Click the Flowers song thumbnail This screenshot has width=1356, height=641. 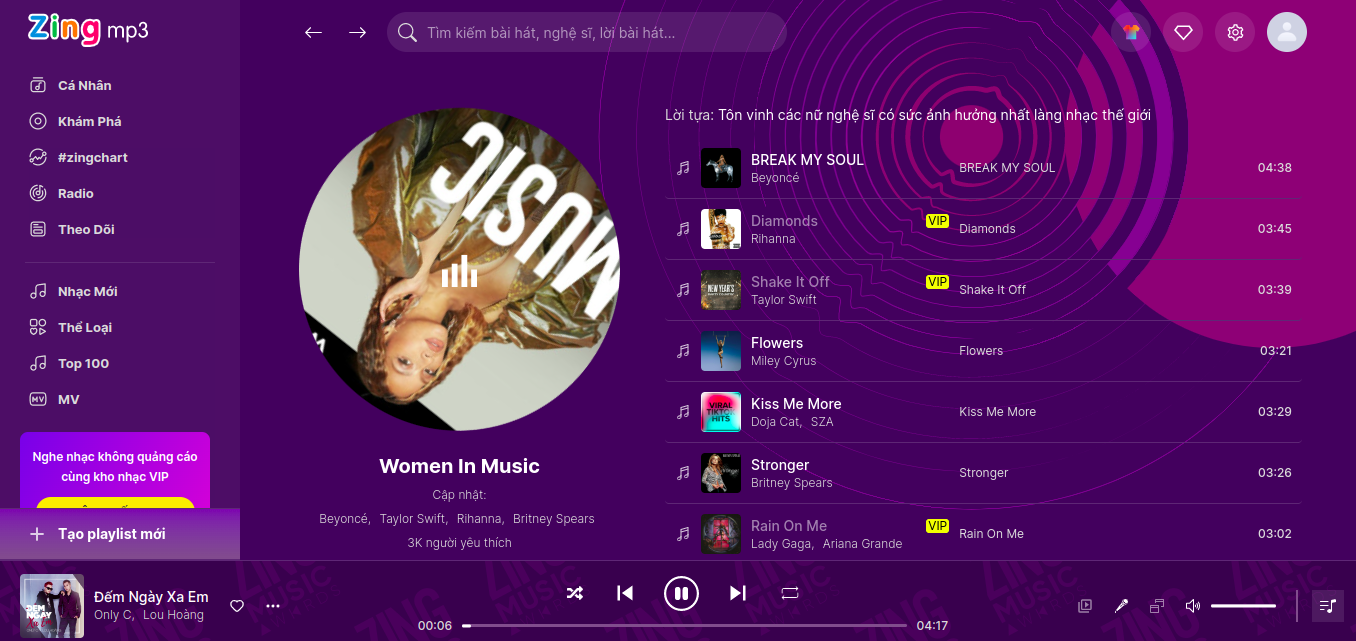(x=721, y=351)
